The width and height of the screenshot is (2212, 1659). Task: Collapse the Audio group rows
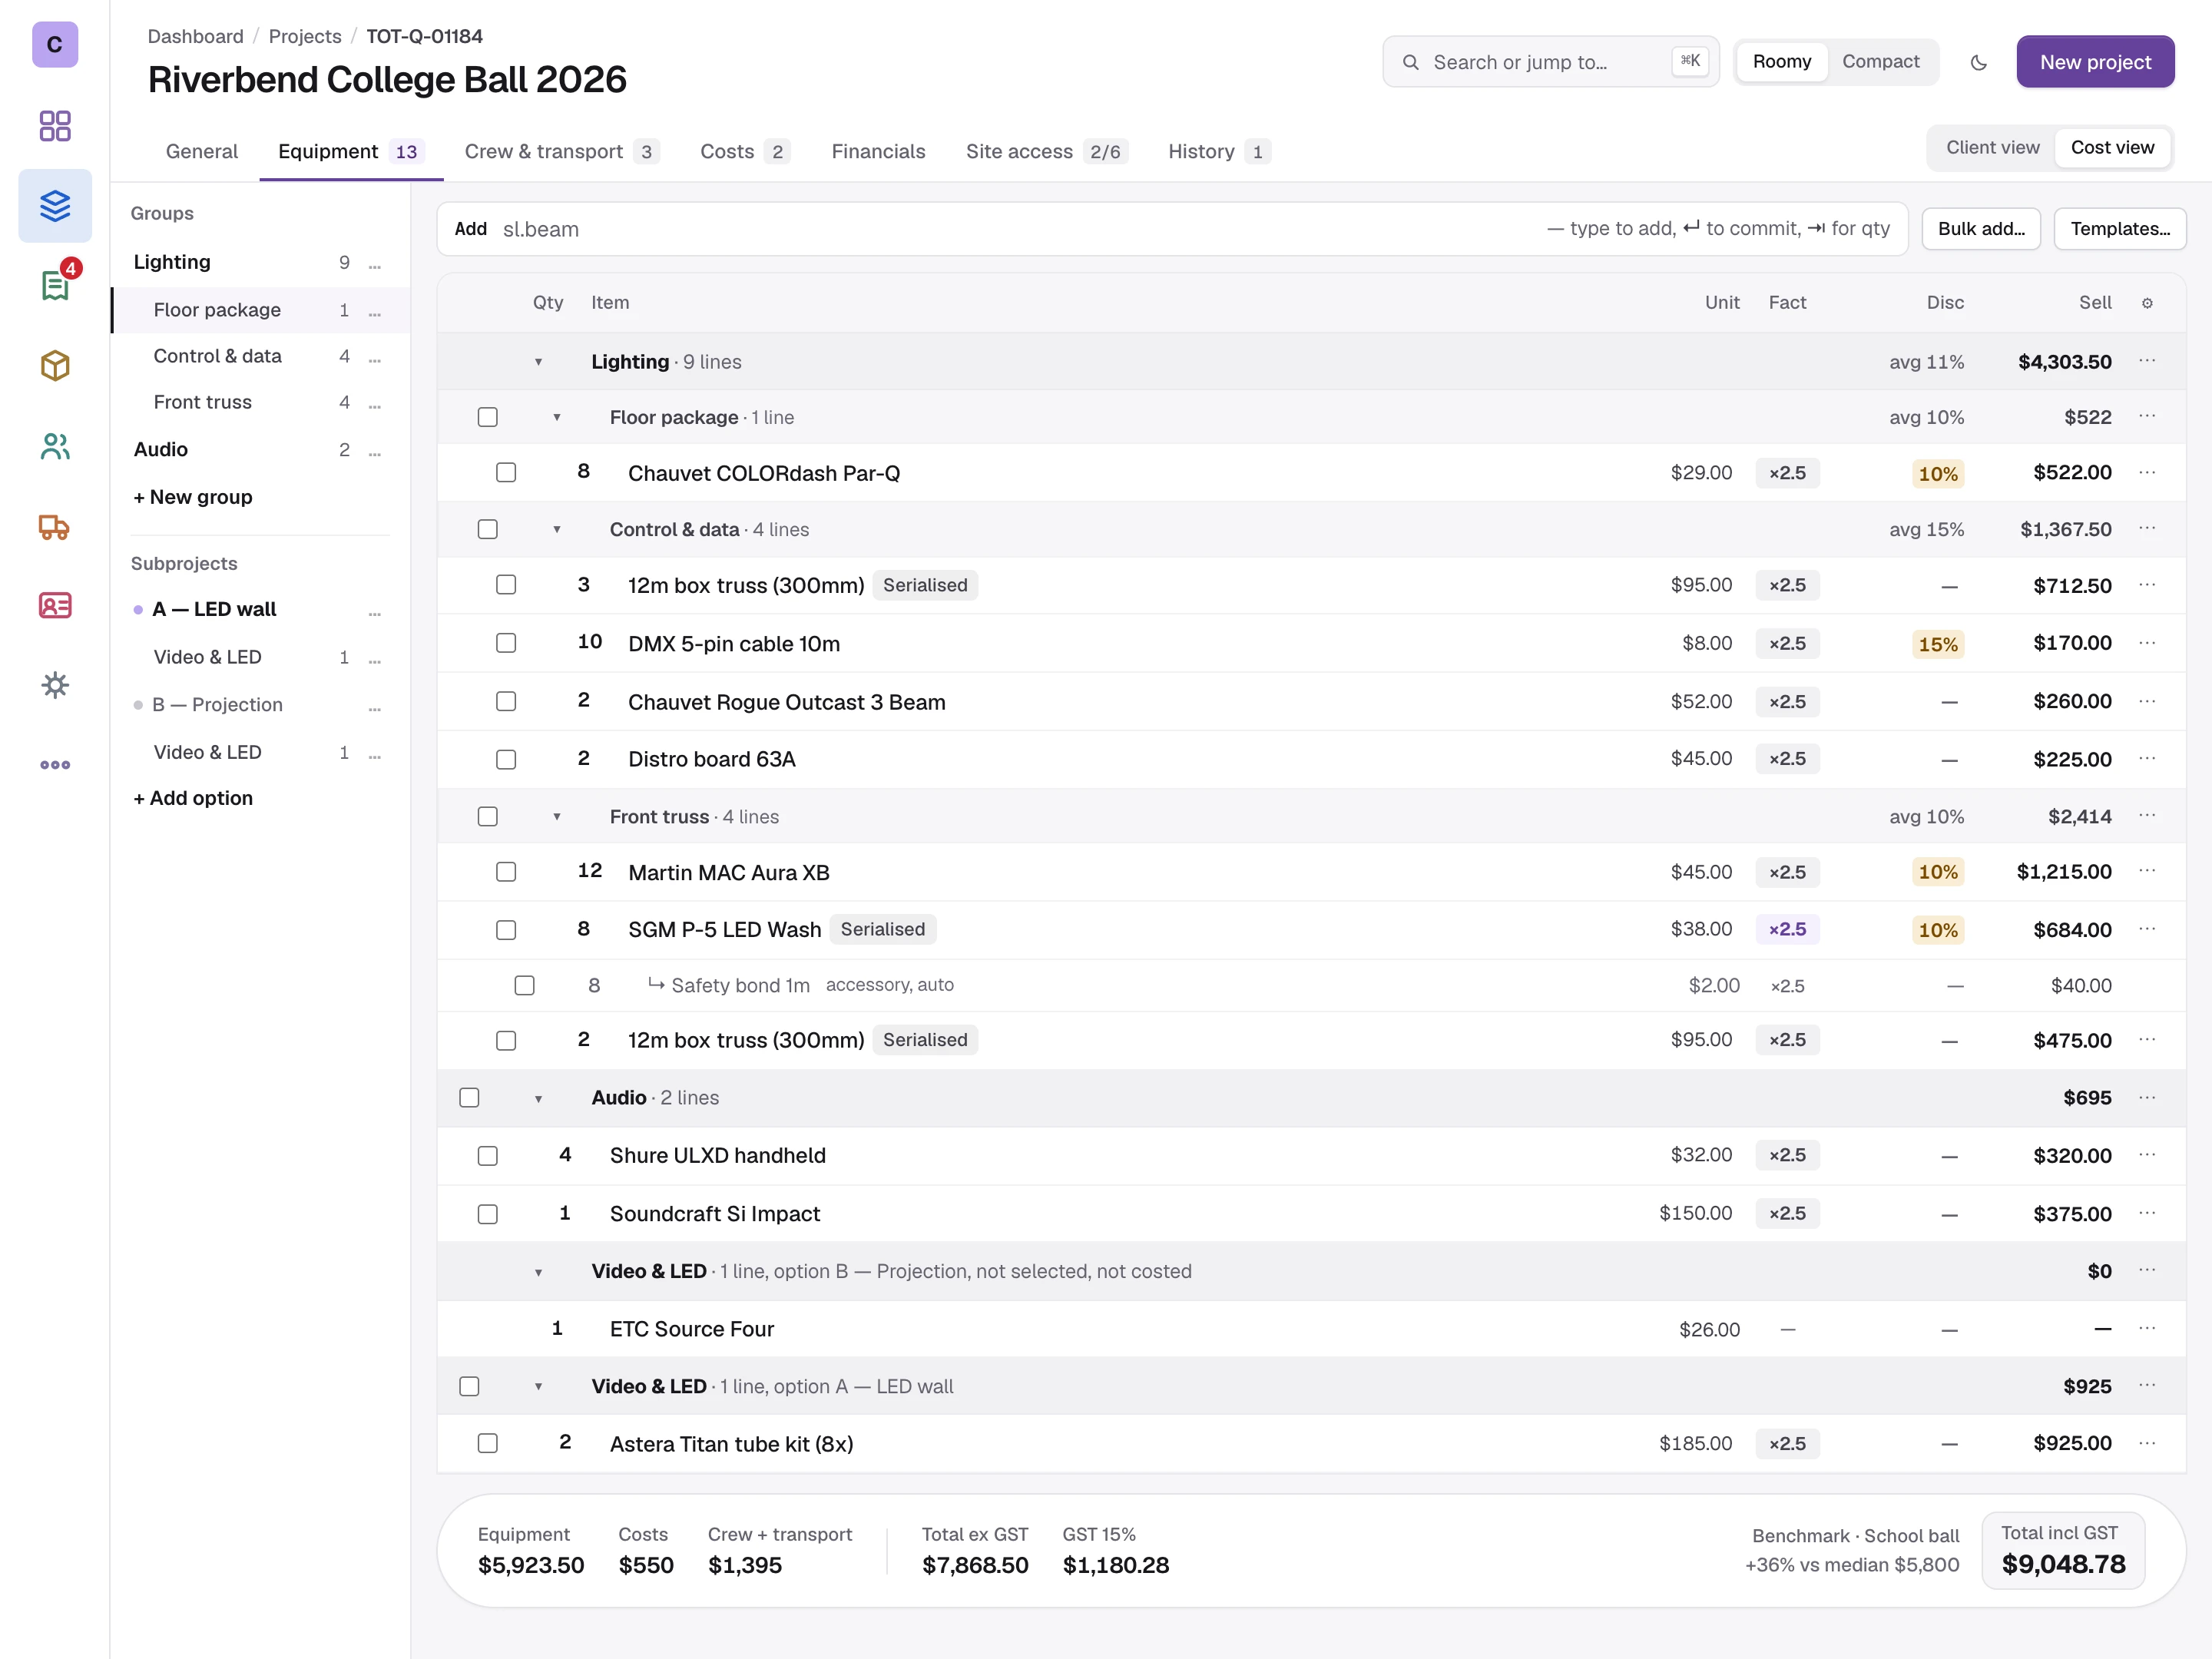click(538, 1099)
